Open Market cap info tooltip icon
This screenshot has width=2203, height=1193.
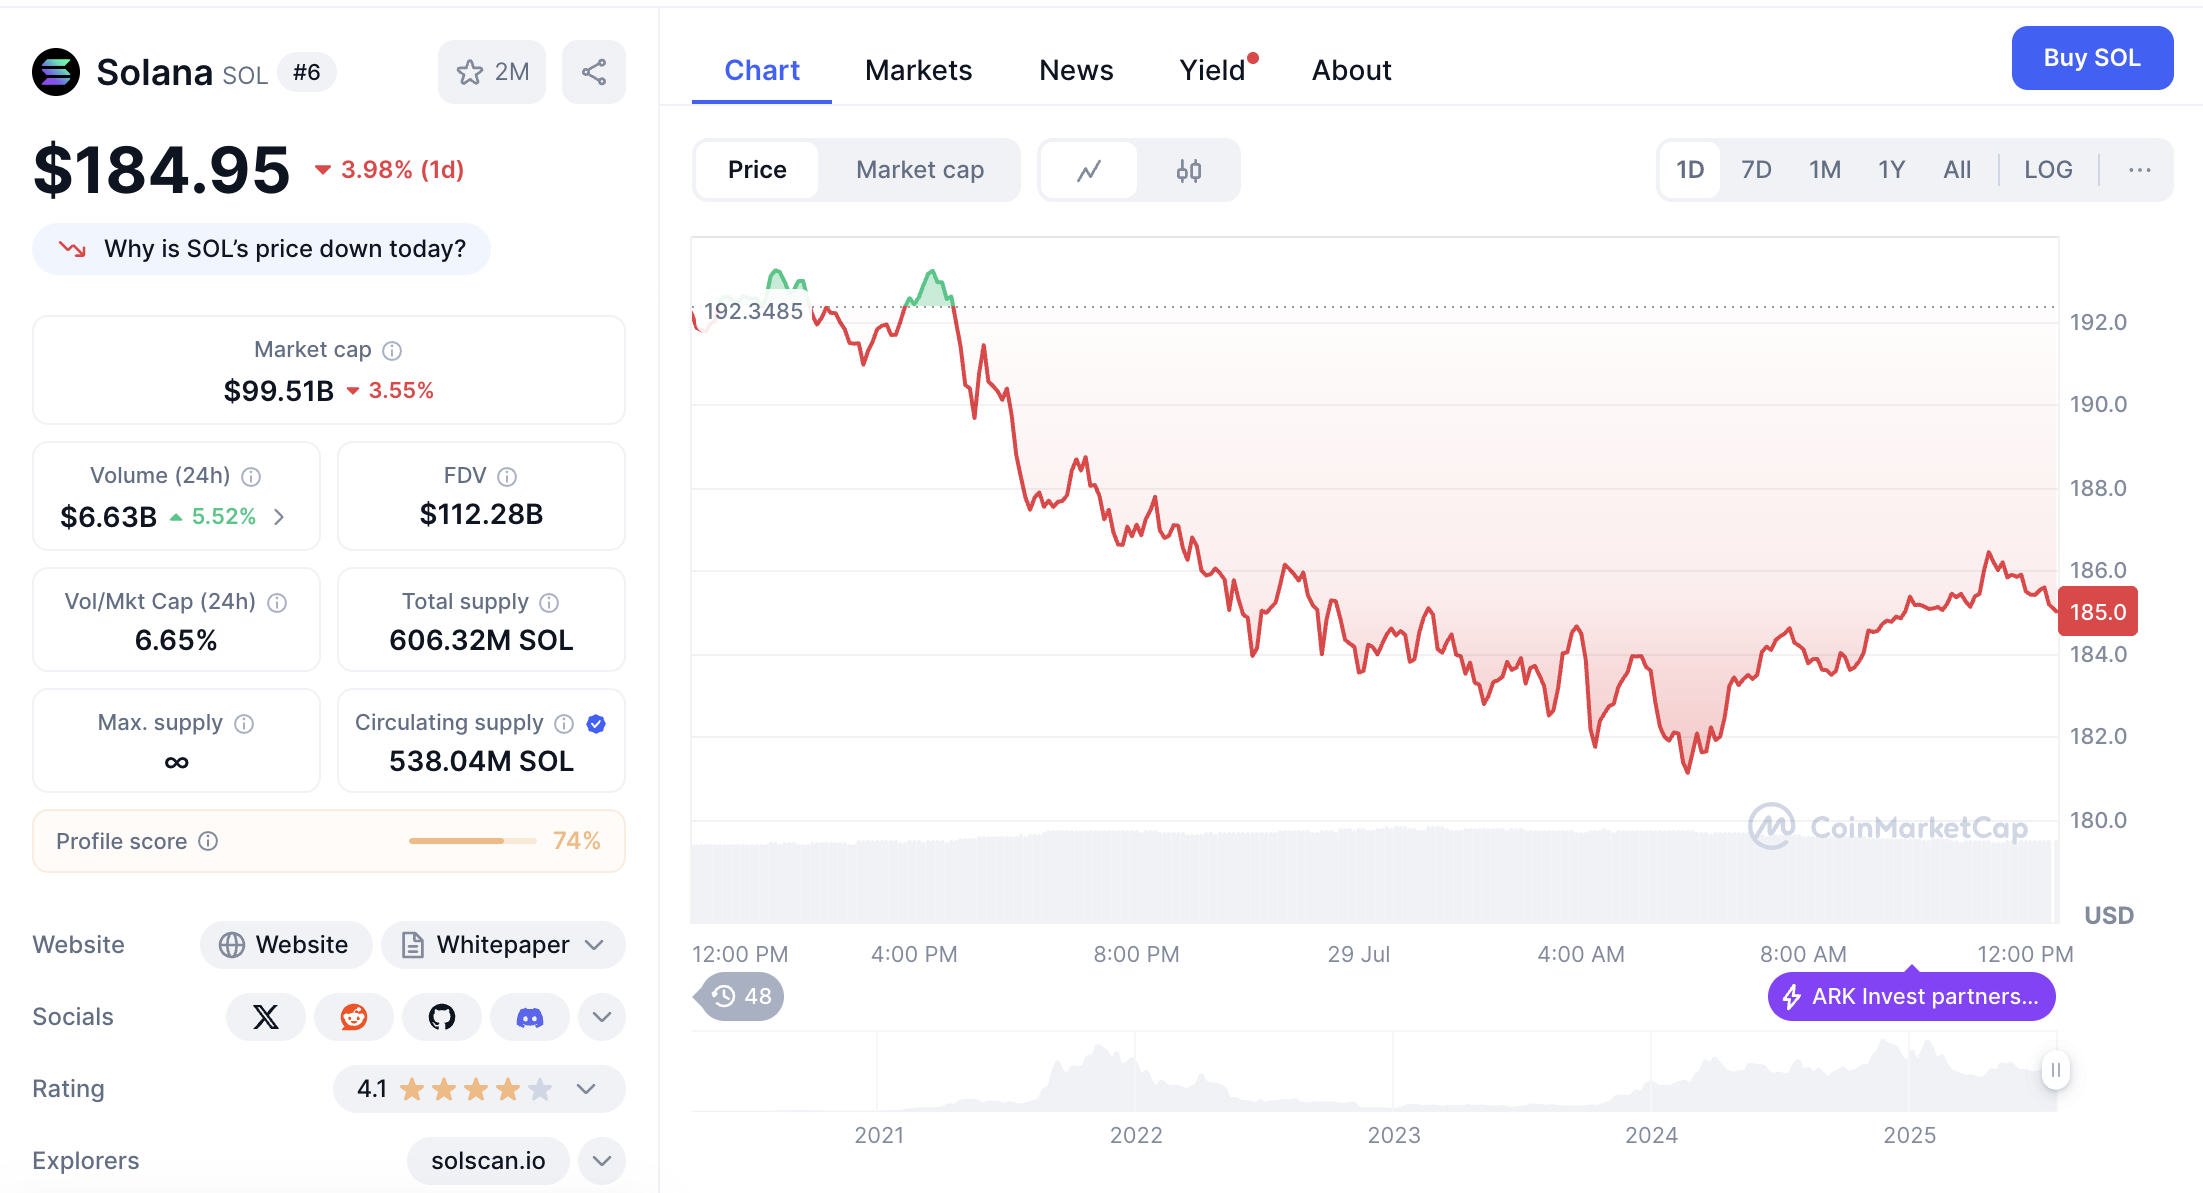(x=393, y=351)
